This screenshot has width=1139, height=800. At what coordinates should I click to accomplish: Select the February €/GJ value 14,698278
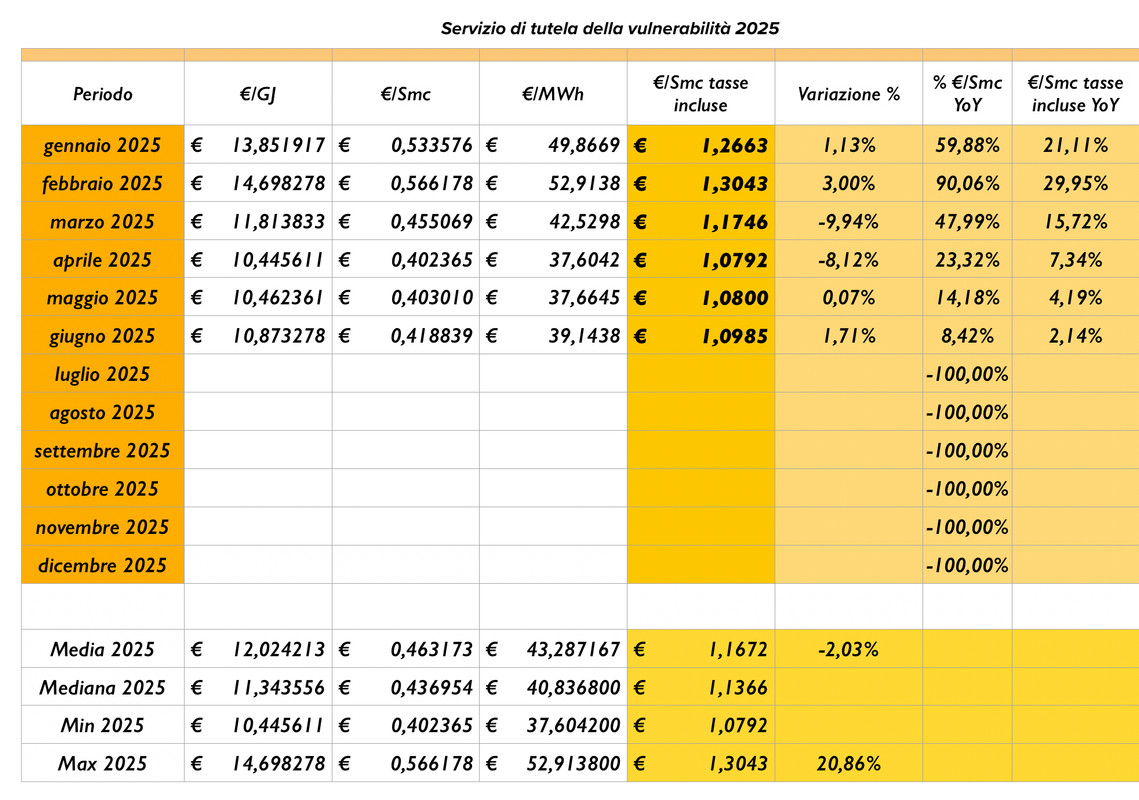(258, 183)
